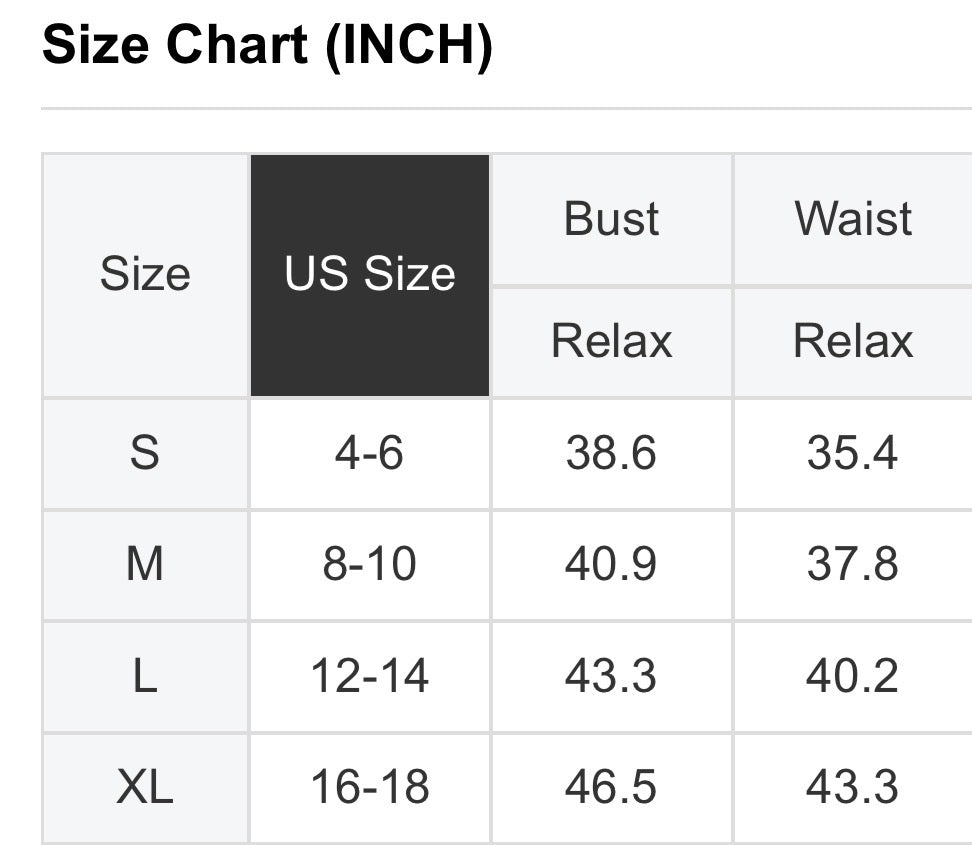Click the 46.5 bust value for XL
The width and height of the screenshot is (972, 845).
coord(611,787)
